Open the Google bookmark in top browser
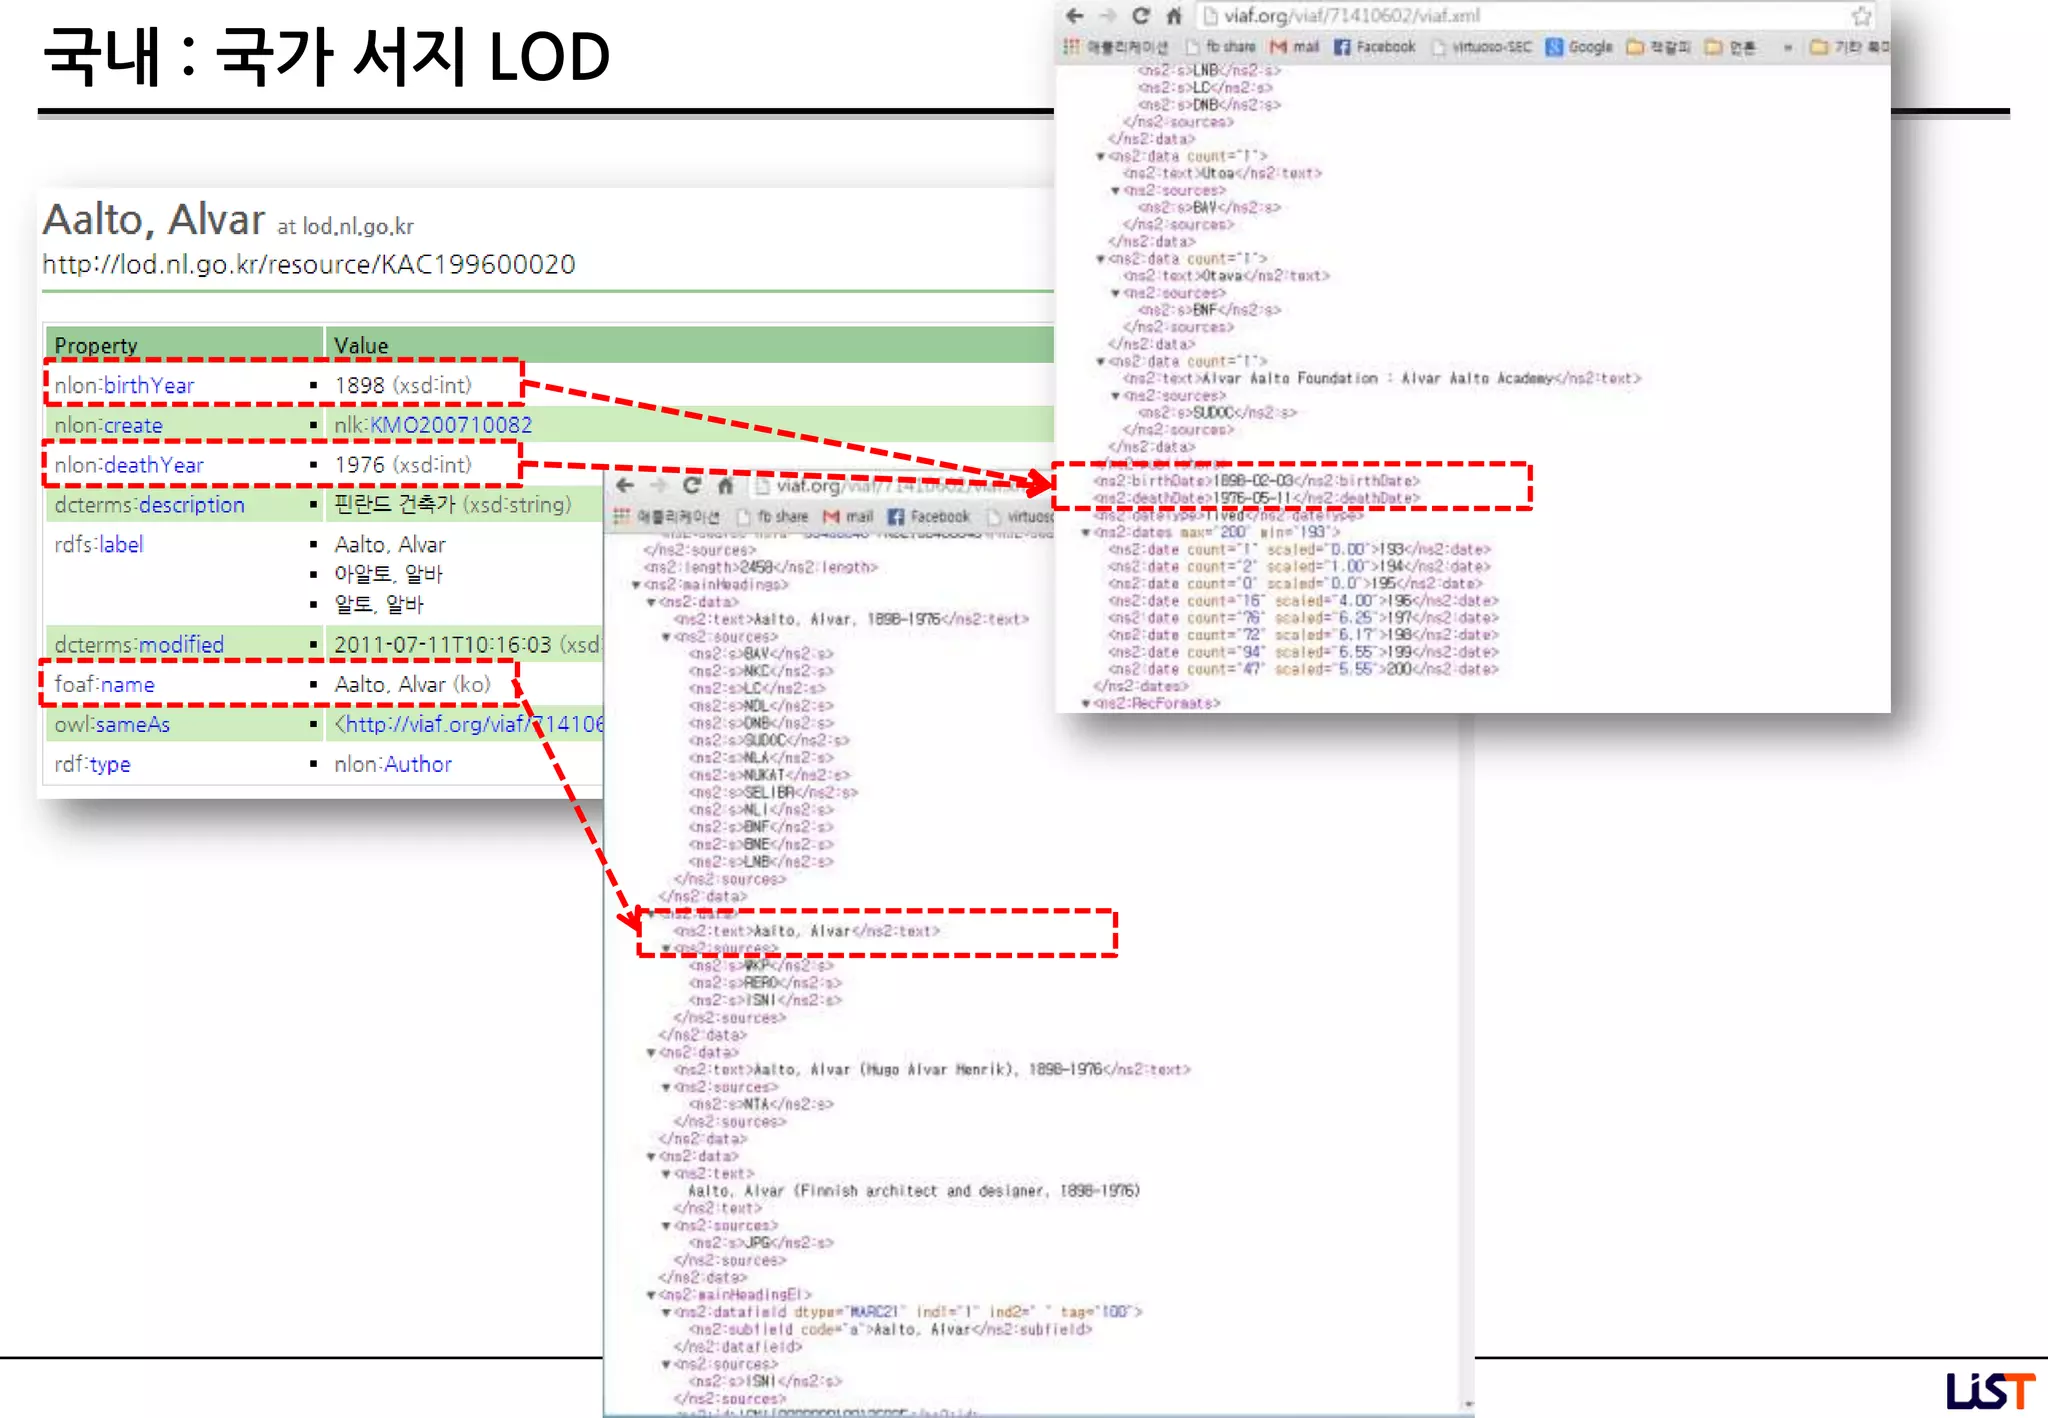The image size is (2048, 1418). point(1580,47)
